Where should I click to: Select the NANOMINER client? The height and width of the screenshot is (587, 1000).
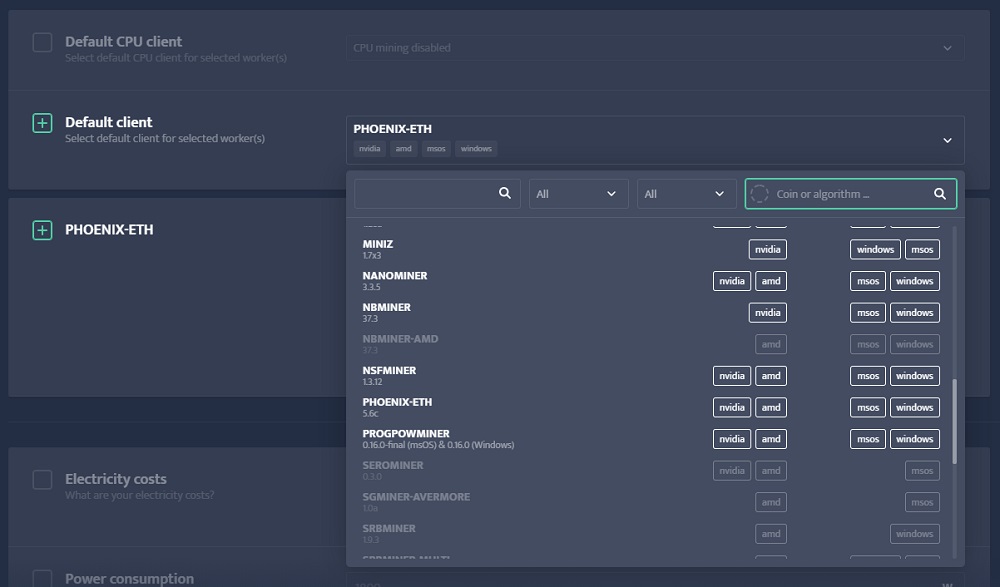tap(651, 281)
